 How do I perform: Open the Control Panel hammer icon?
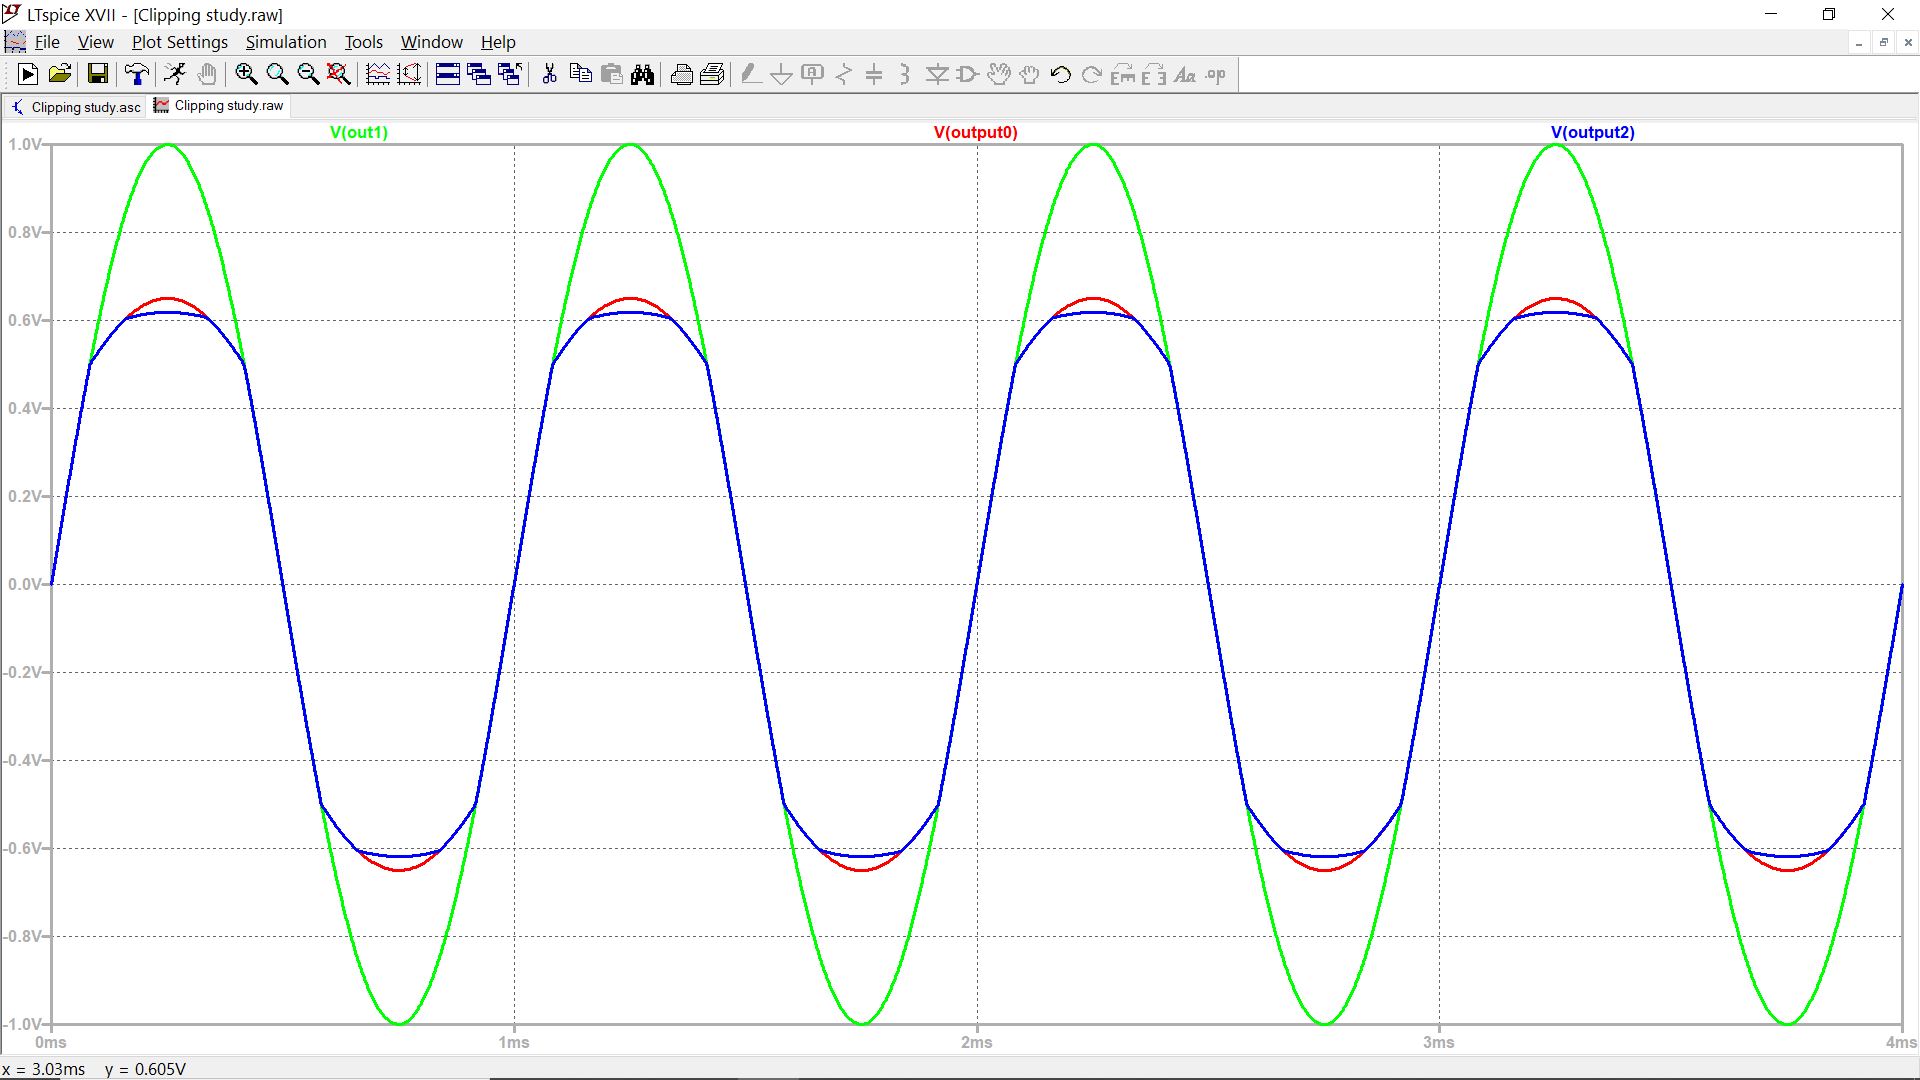pos(136,73)
